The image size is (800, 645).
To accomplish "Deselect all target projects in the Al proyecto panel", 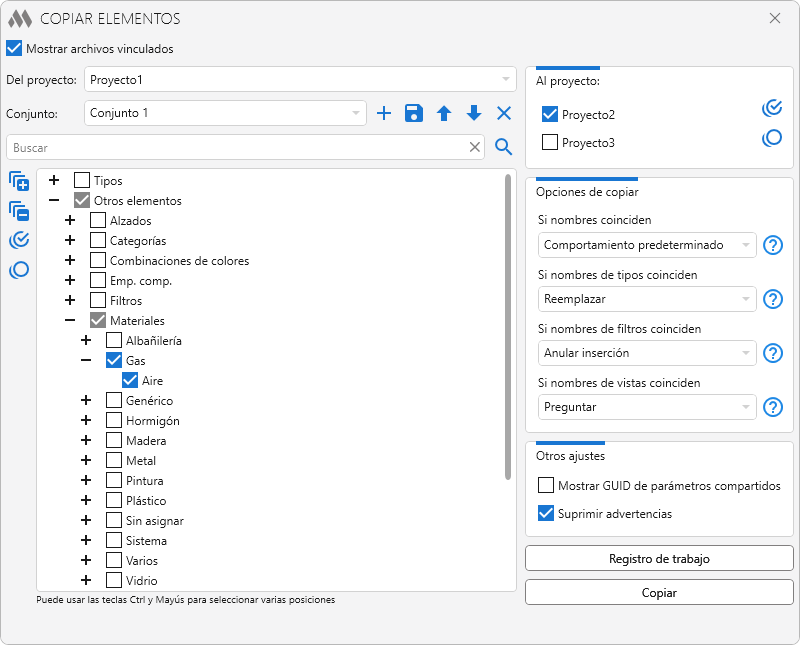I will (772, 138).
